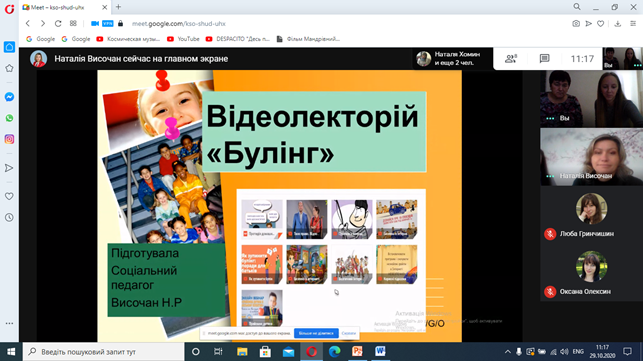The image size is (643, 361).
Task: Open sidebar three-dots settings
Action: click(x=9, y=323)
